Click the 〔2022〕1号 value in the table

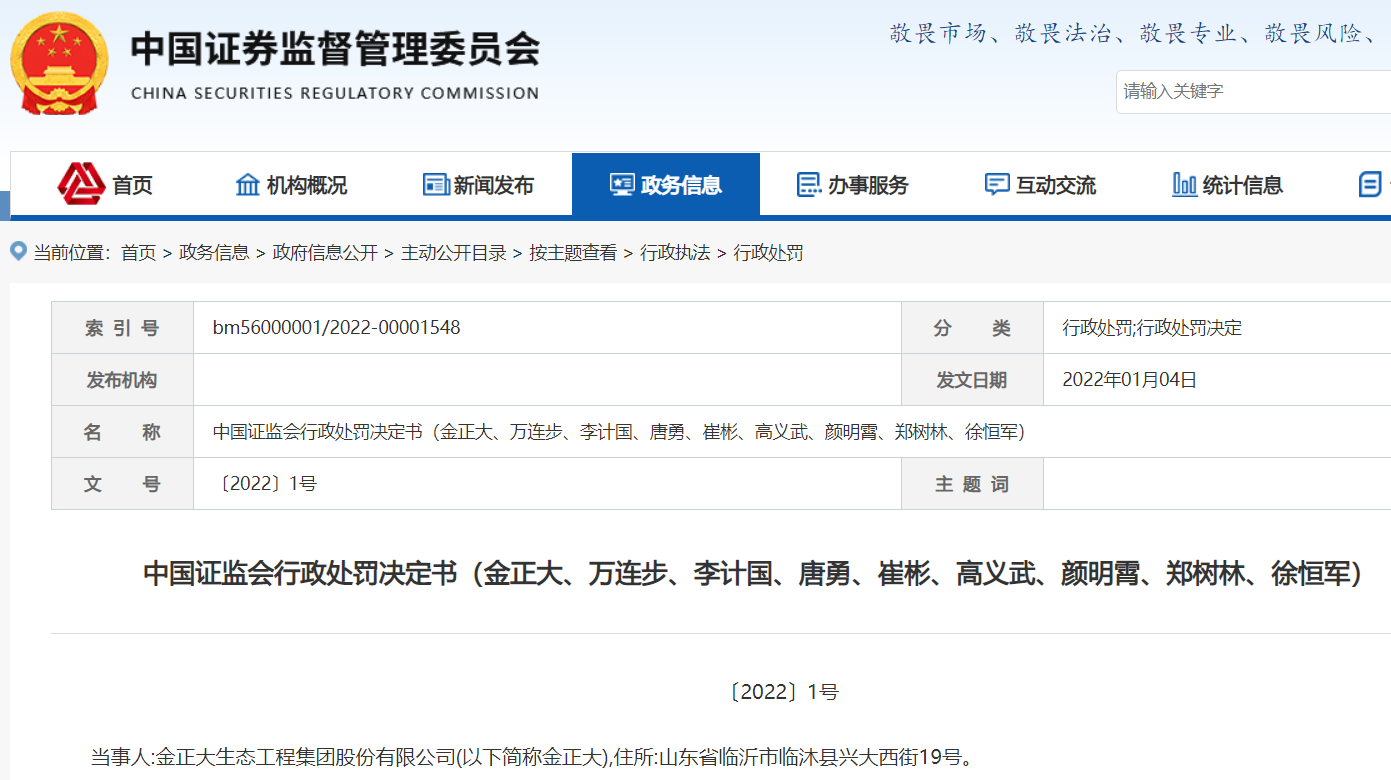click(x=266, y=484)
